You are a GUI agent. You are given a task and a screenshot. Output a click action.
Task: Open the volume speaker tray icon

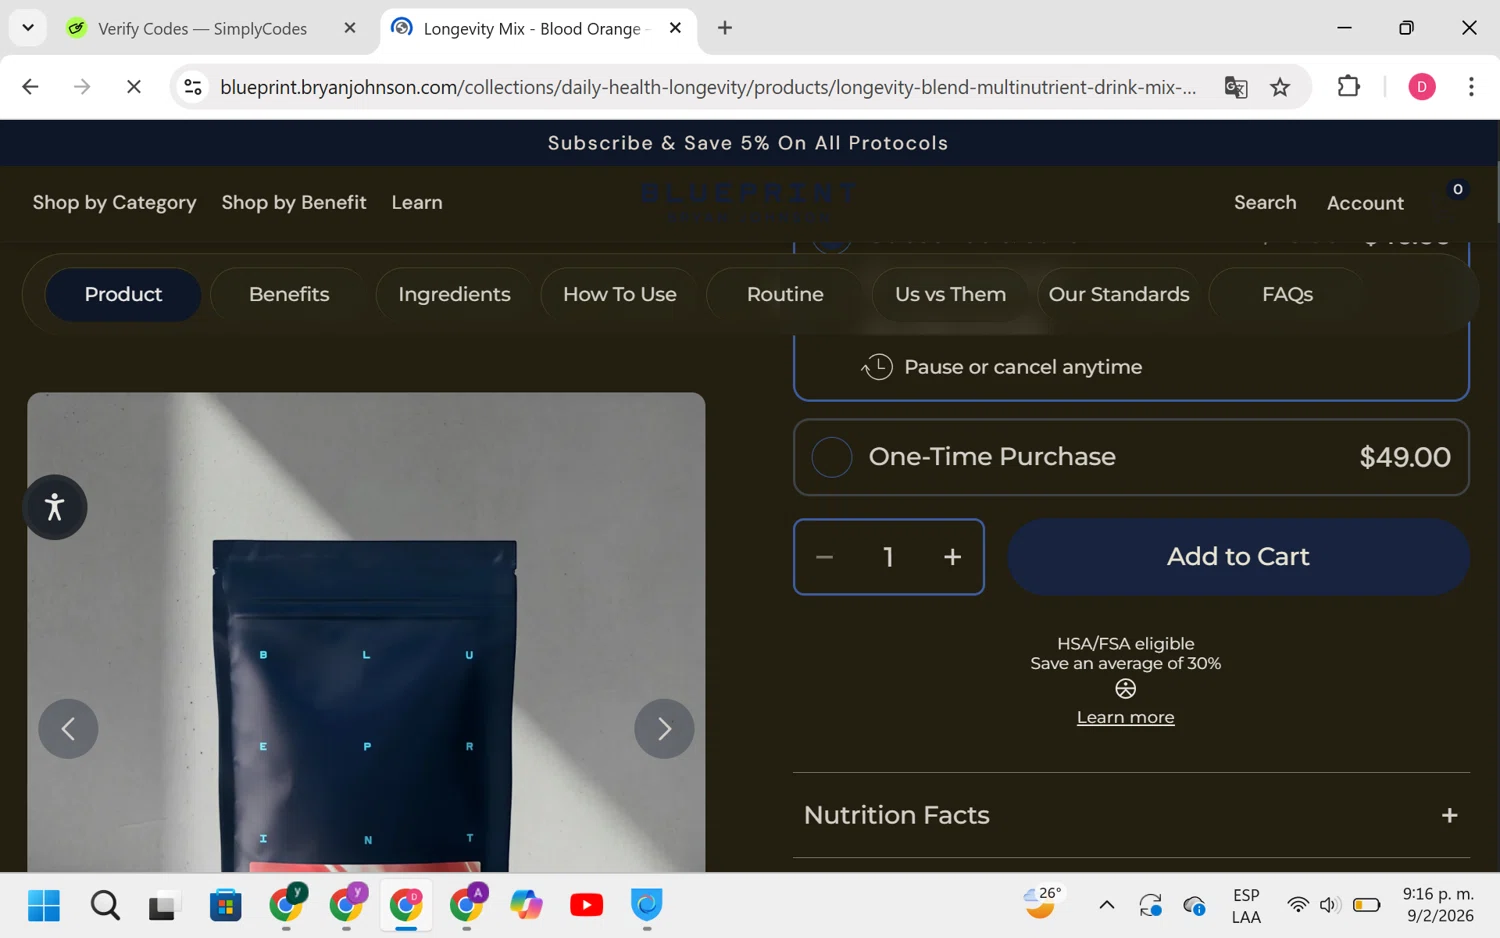1329,906
